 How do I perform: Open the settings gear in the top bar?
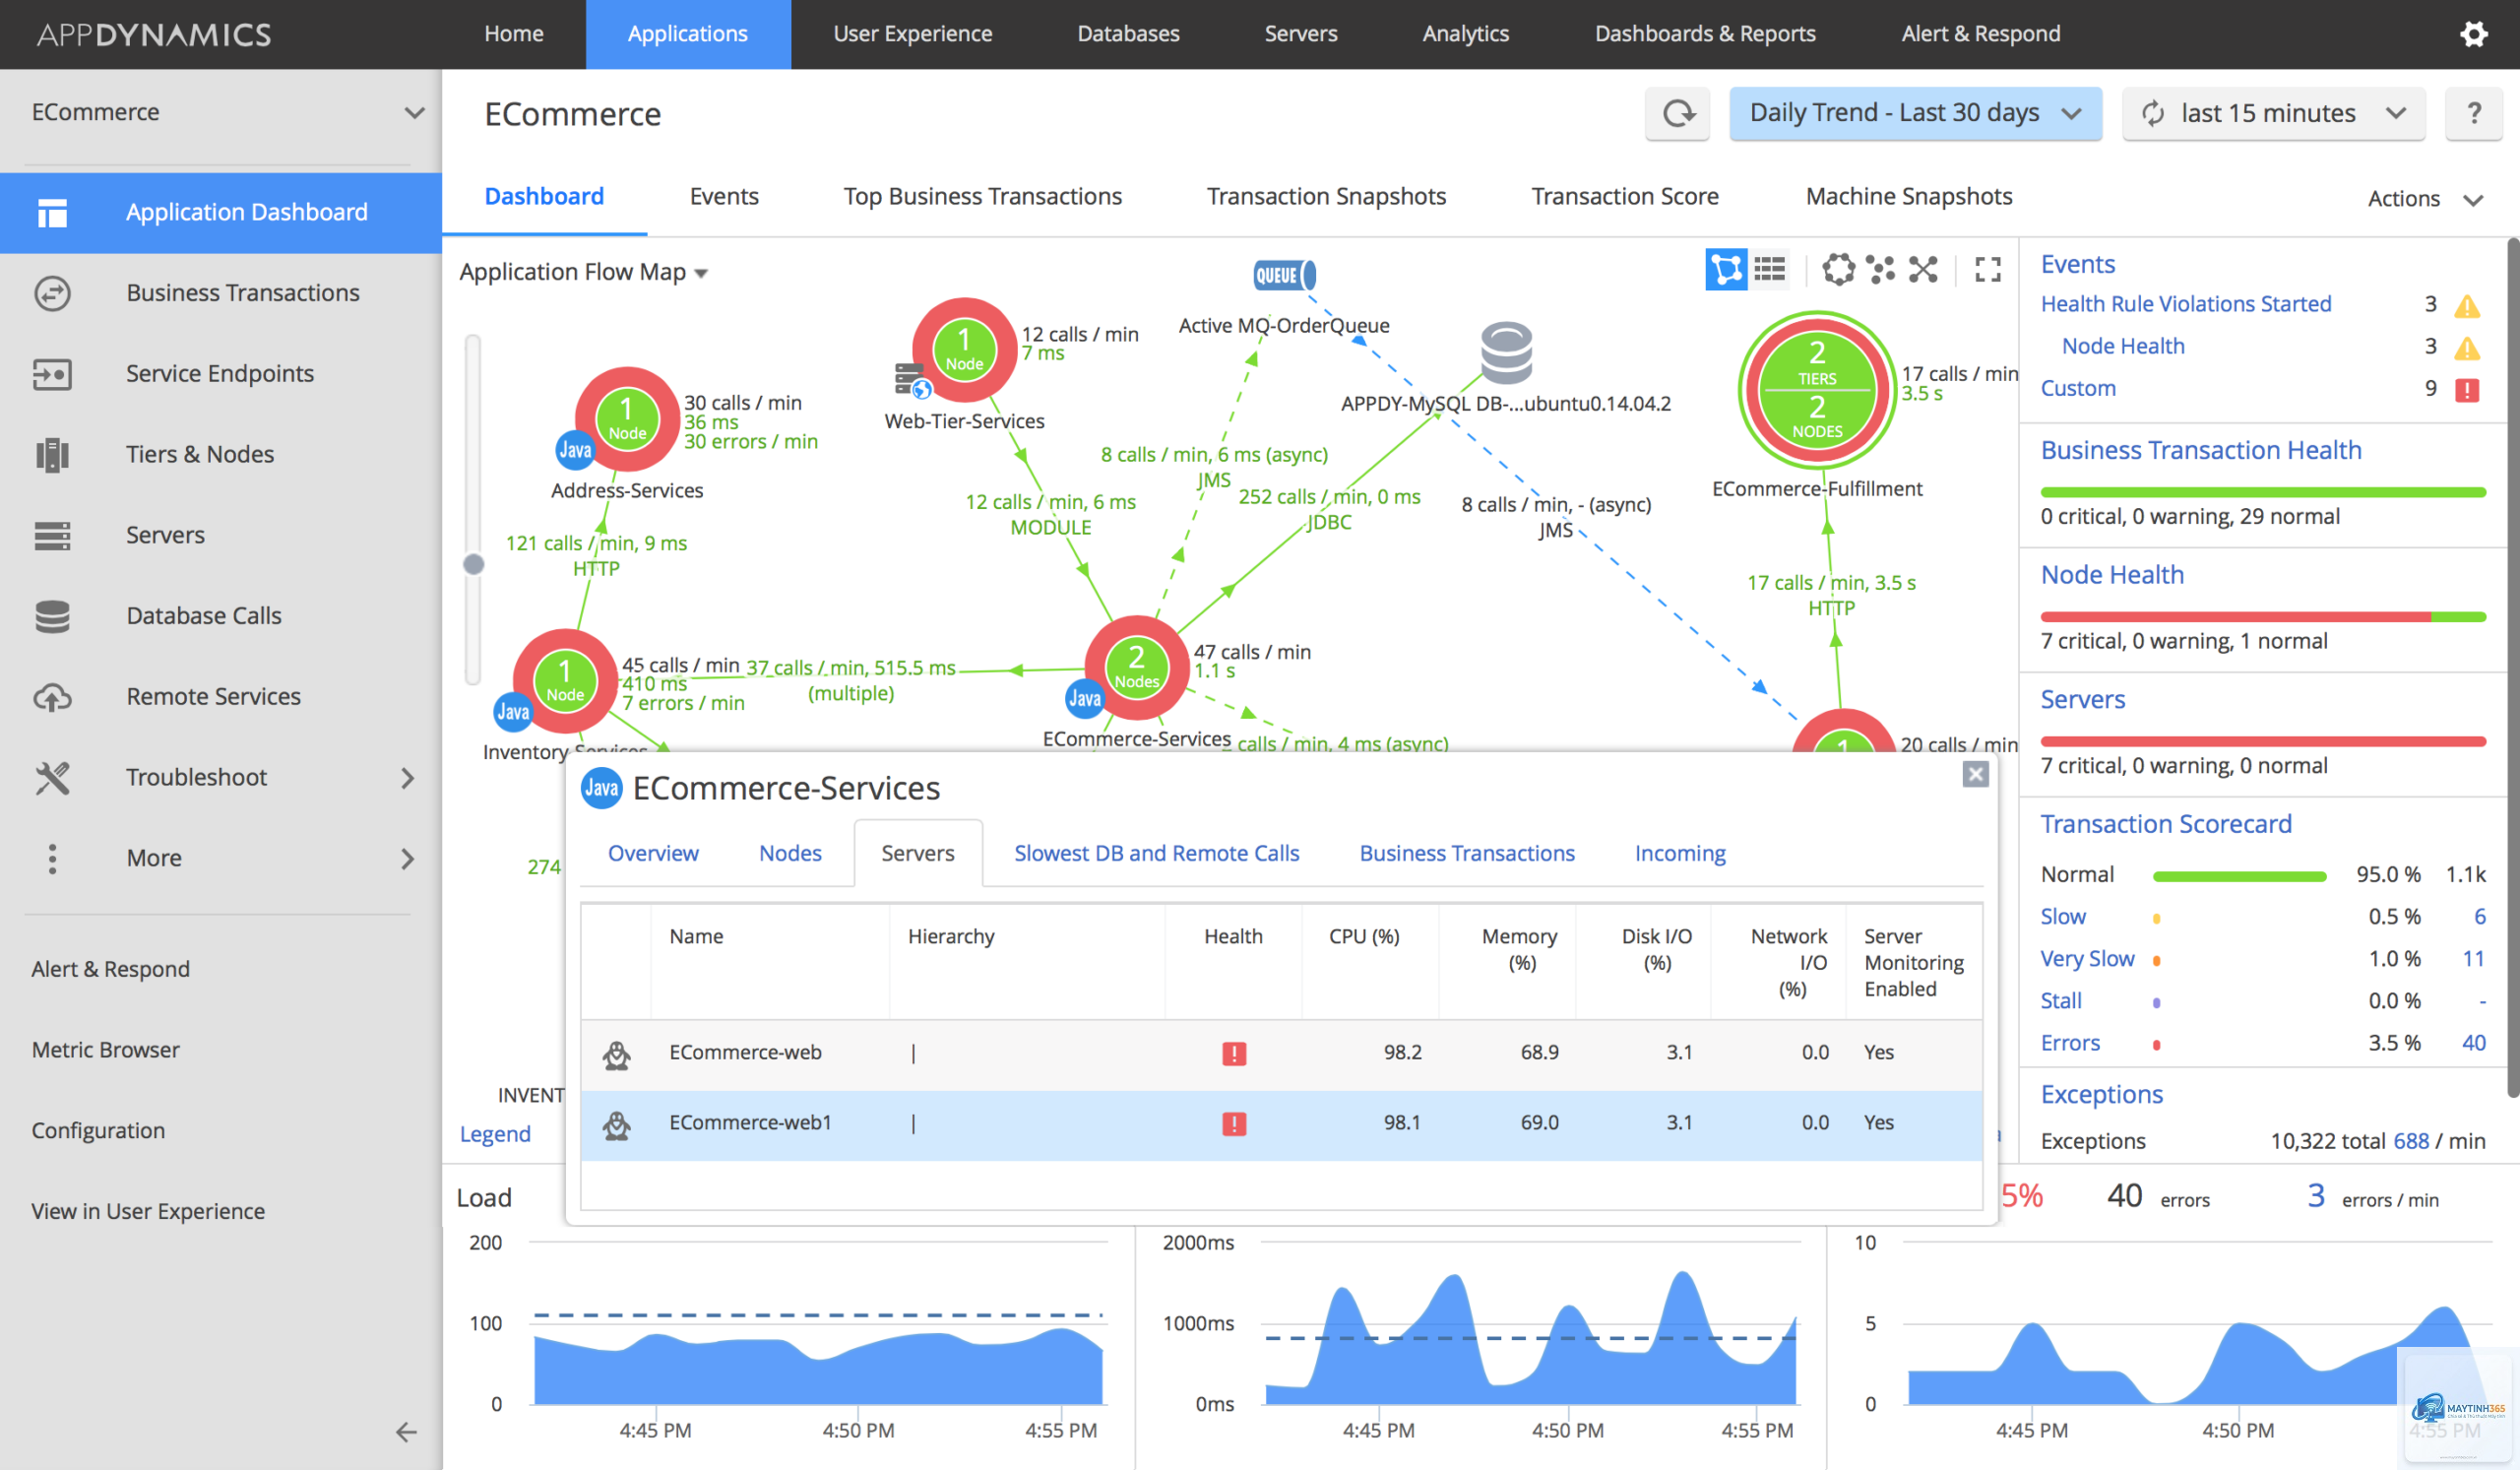2473,34
